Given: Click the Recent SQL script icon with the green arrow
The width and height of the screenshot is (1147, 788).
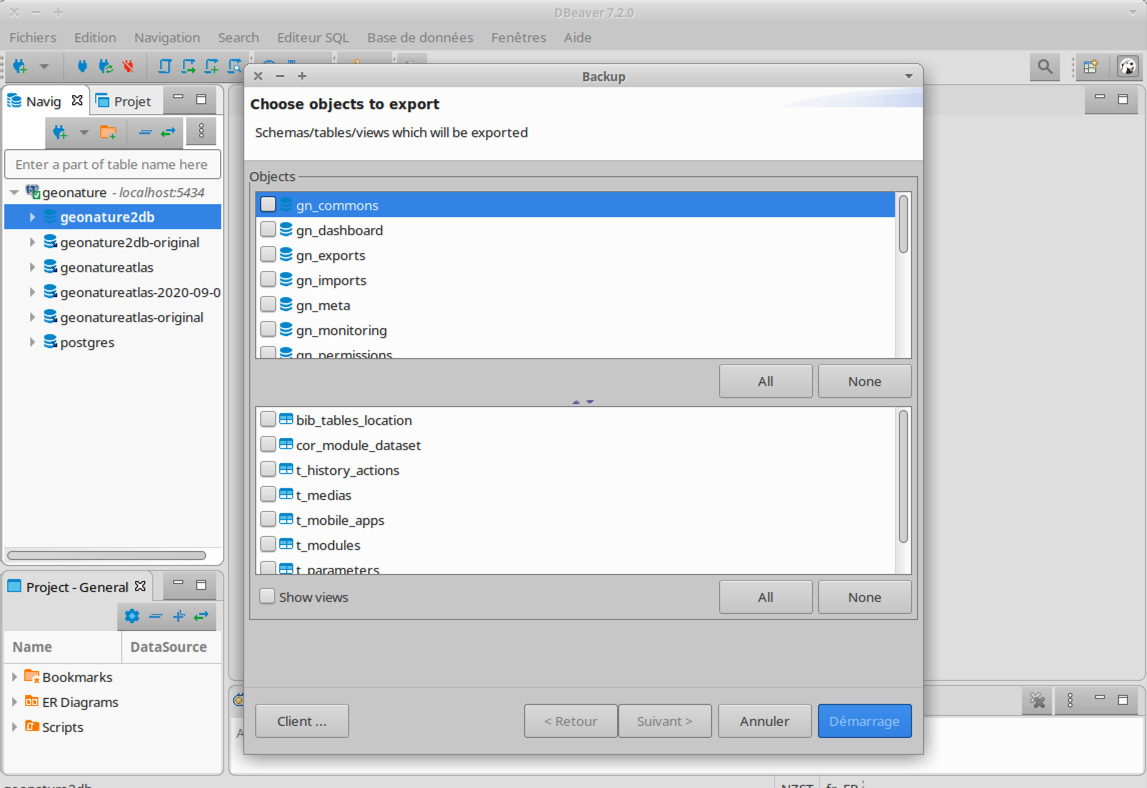Looking at the screenshot, I should (188, 67).
